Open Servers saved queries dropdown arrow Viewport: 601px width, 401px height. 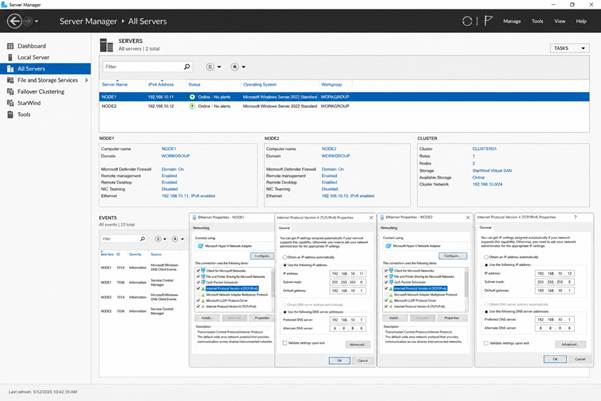(244, 67)
